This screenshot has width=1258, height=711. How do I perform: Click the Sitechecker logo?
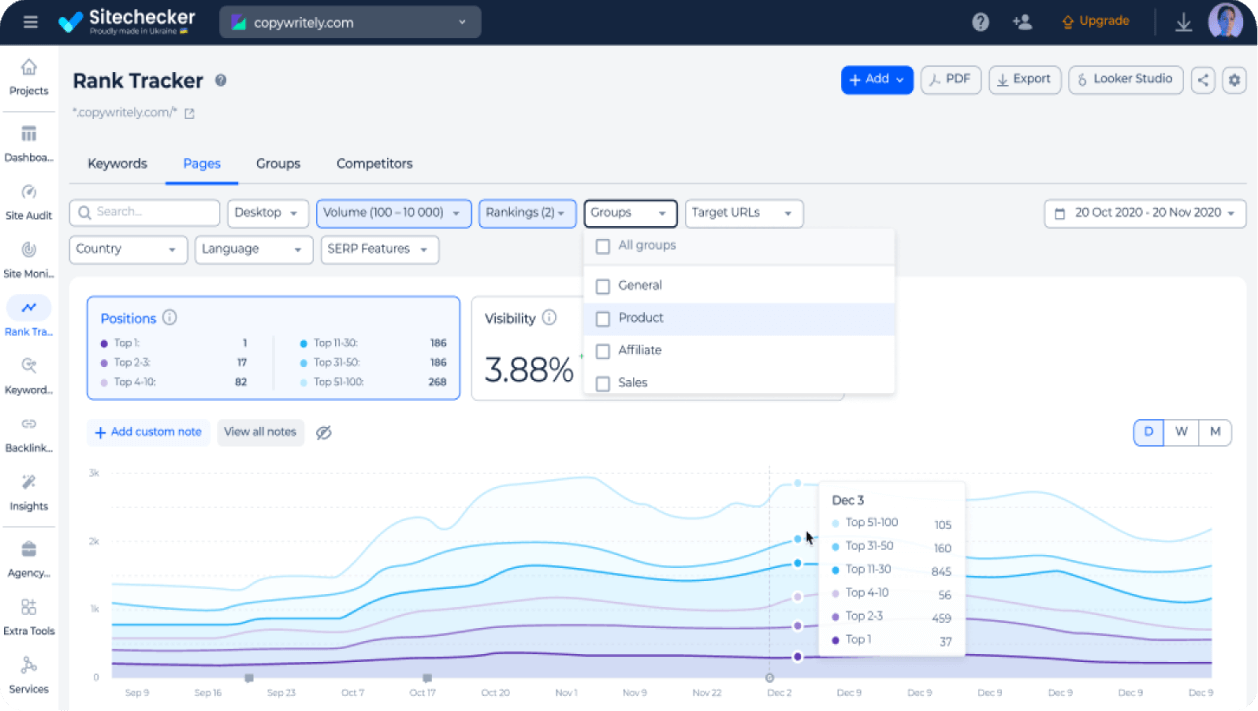tap(127, 21)
